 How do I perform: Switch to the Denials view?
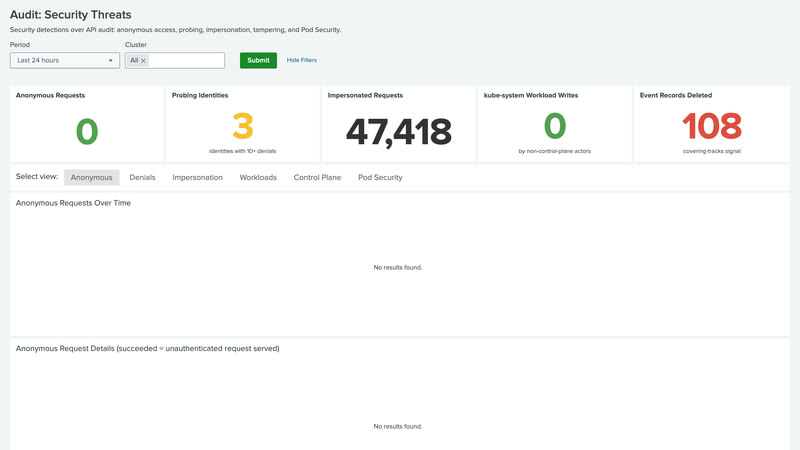[x=142, y=178]
